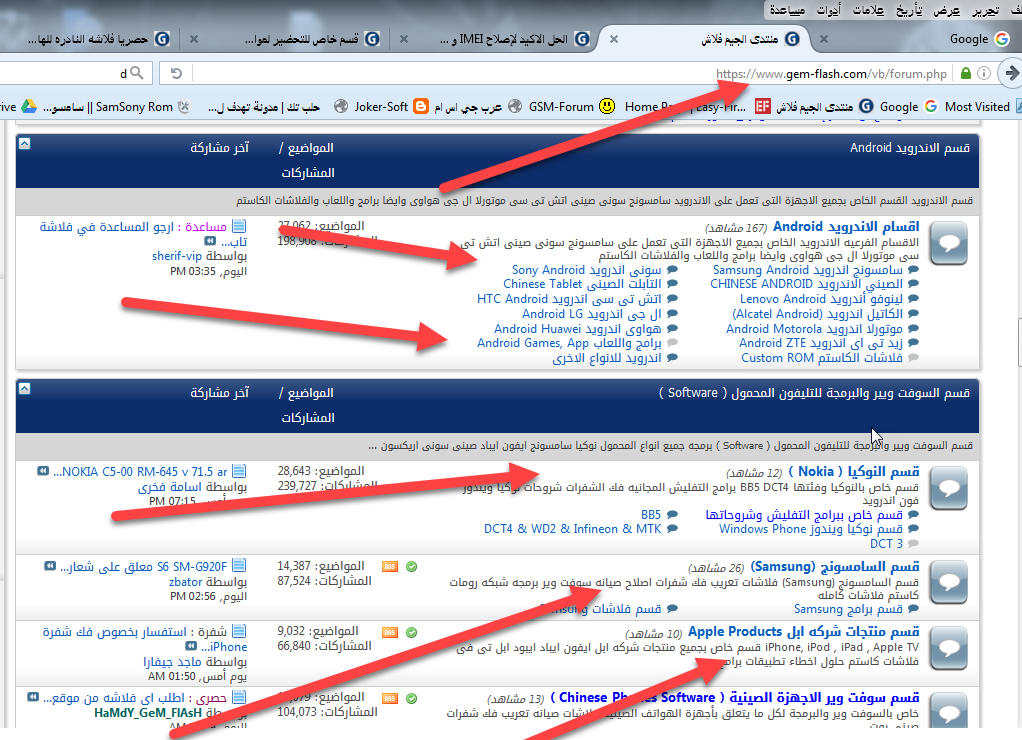Click the go arrow beside the address bar
The width and height of the screenshot is (1022, 740).
pyautogui.click(x=1011, y=73)
